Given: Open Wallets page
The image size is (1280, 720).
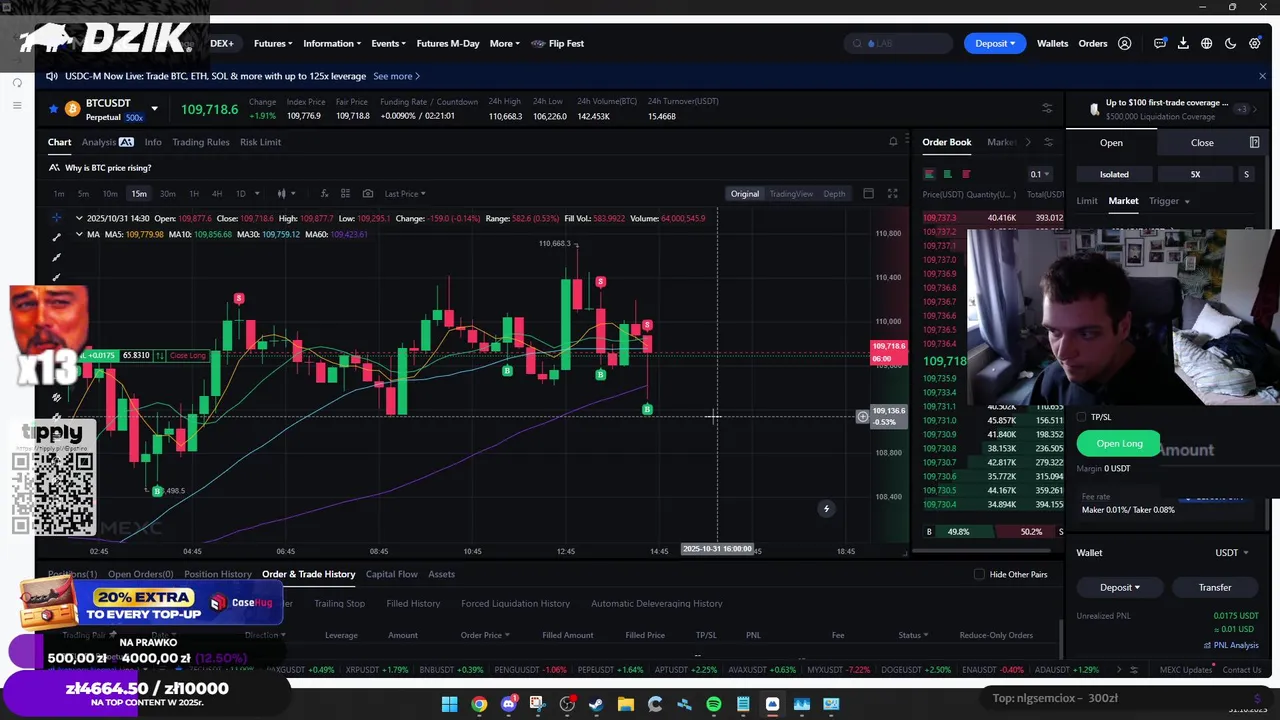Looking at the screenshot, I should (1052, 44).
